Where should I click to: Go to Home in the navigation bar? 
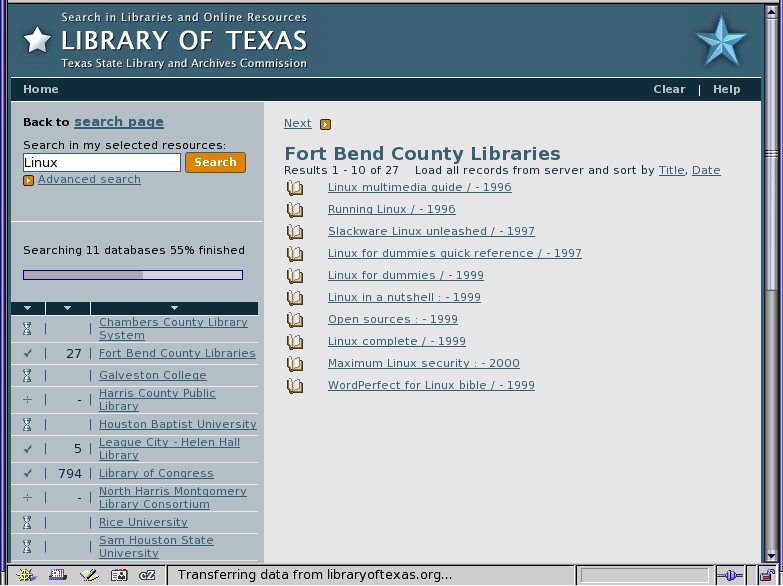click(x=41, y=89)
